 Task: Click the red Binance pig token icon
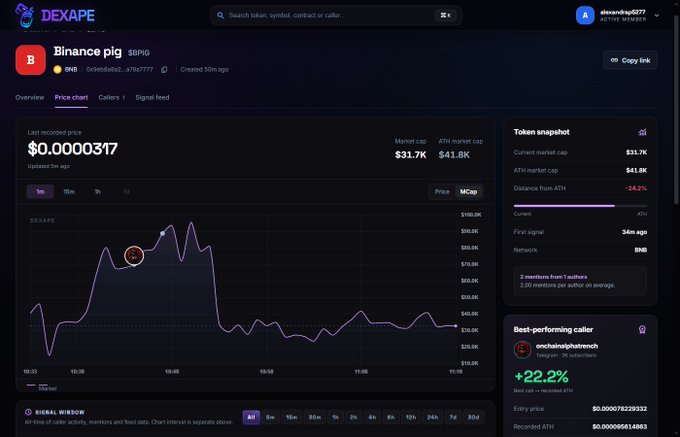30,60
